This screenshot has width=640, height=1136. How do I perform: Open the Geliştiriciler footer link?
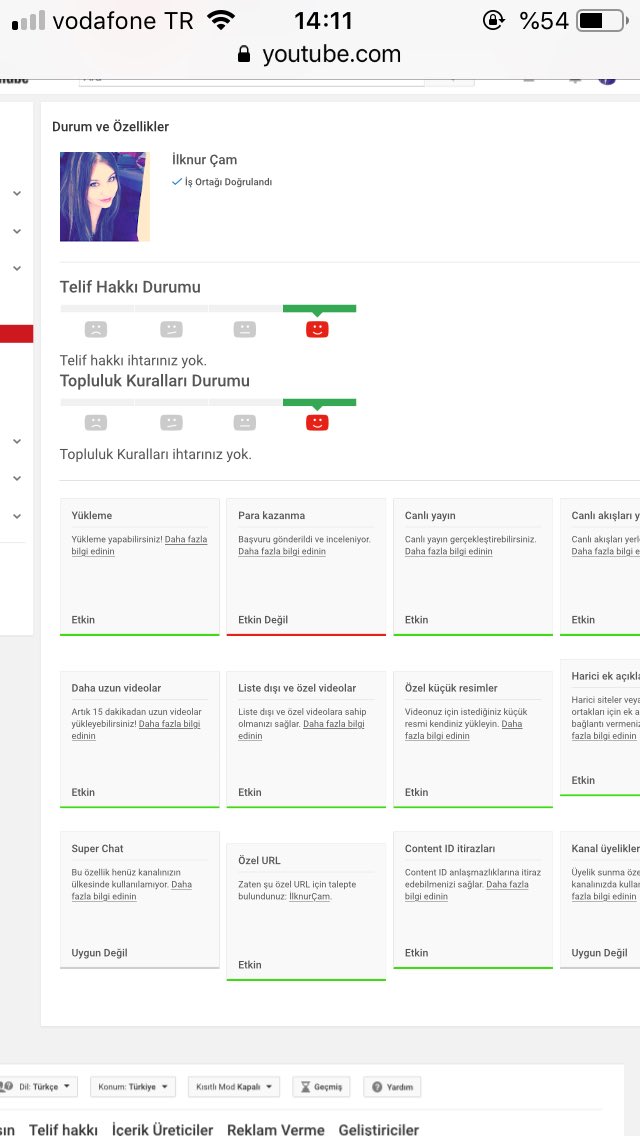point(378,1129)
